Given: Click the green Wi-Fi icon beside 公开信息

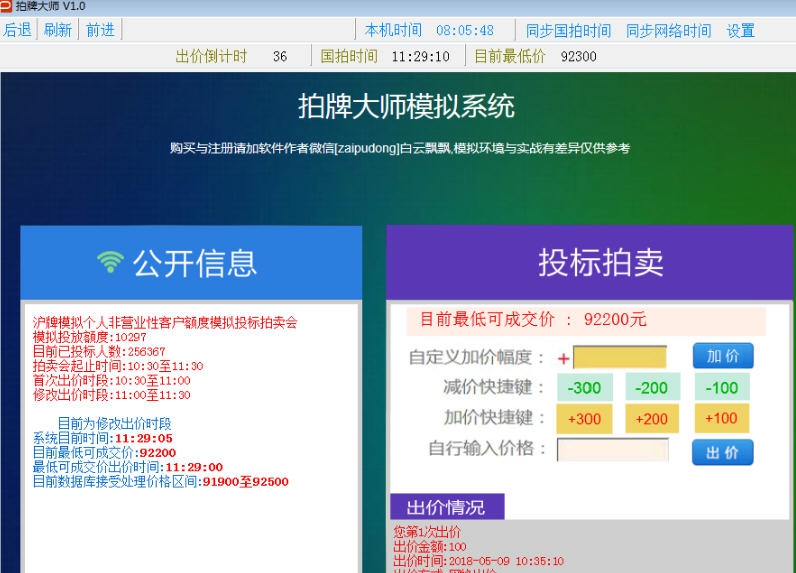Looking at the screenshot, I should pyautogui.click(x=110, y=262).
